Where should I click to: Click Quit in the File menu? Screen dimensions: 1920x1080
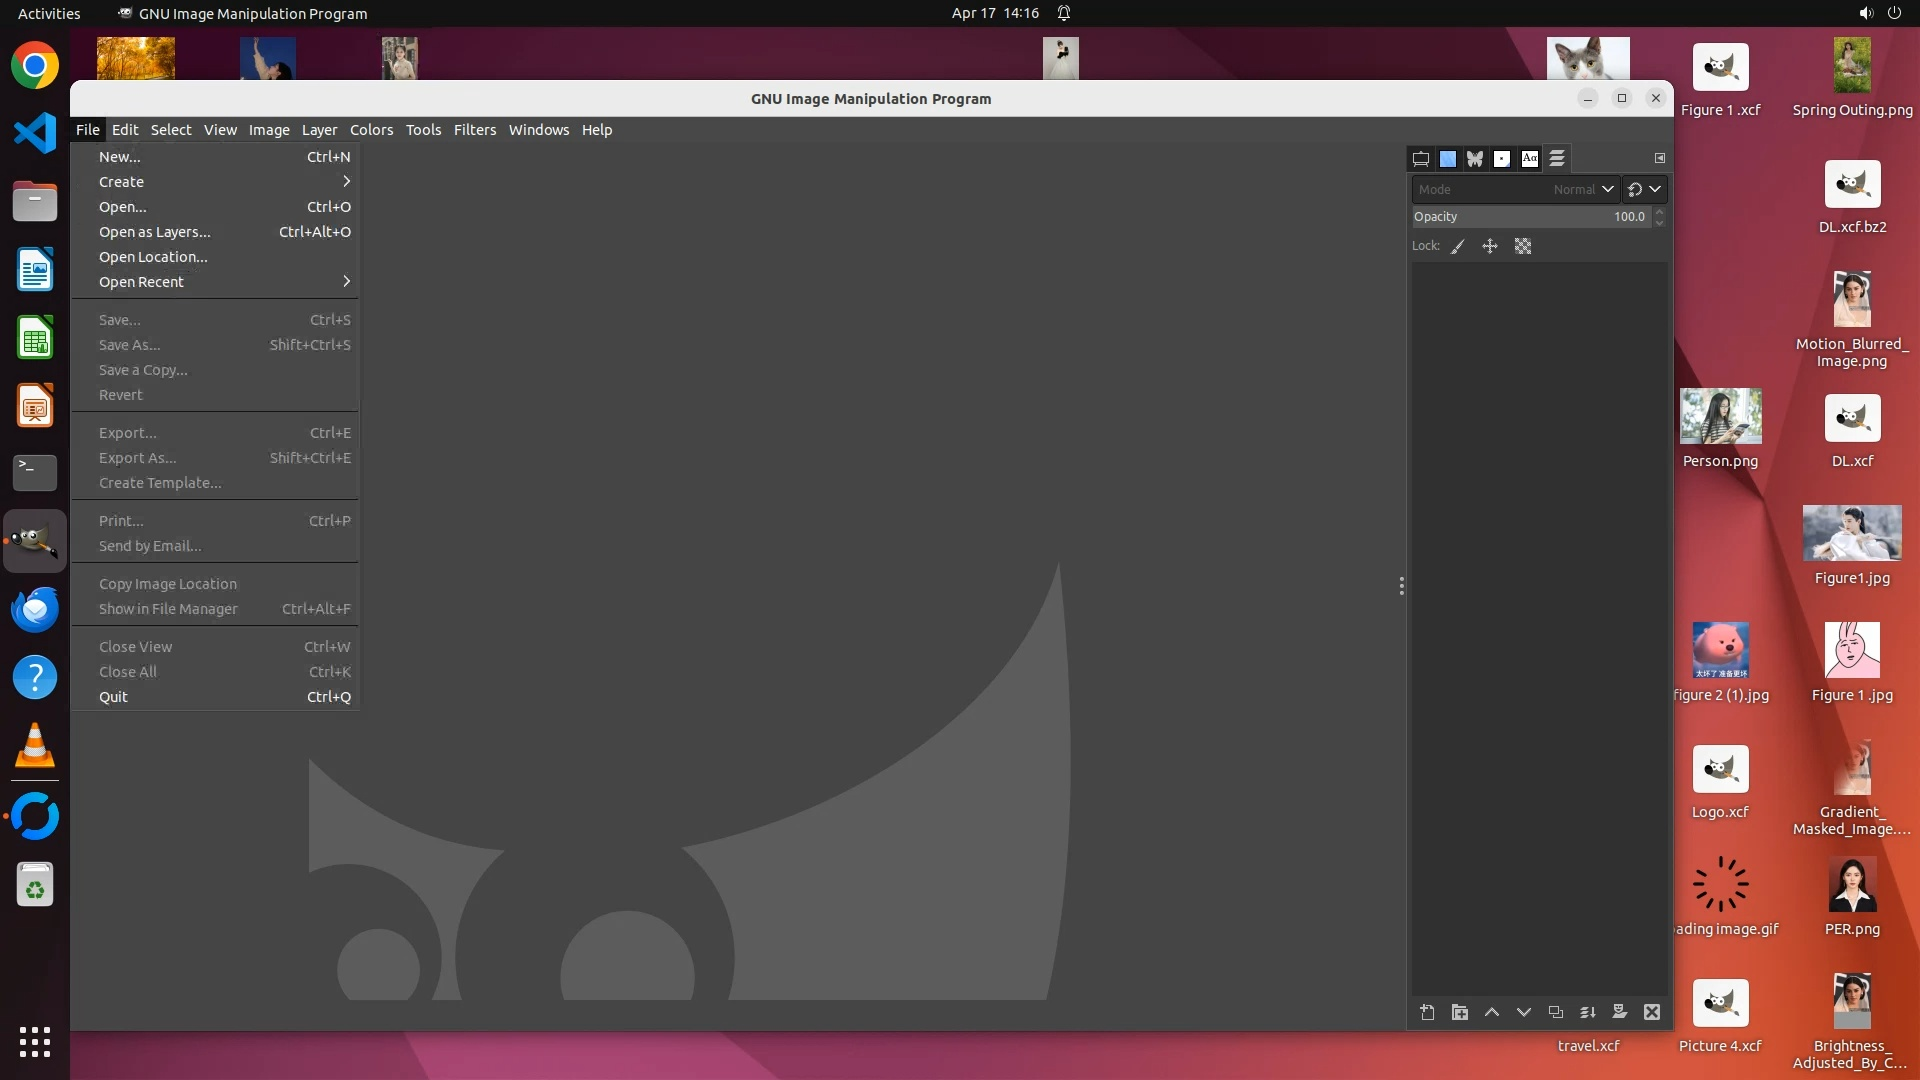(x=113, y=697)
